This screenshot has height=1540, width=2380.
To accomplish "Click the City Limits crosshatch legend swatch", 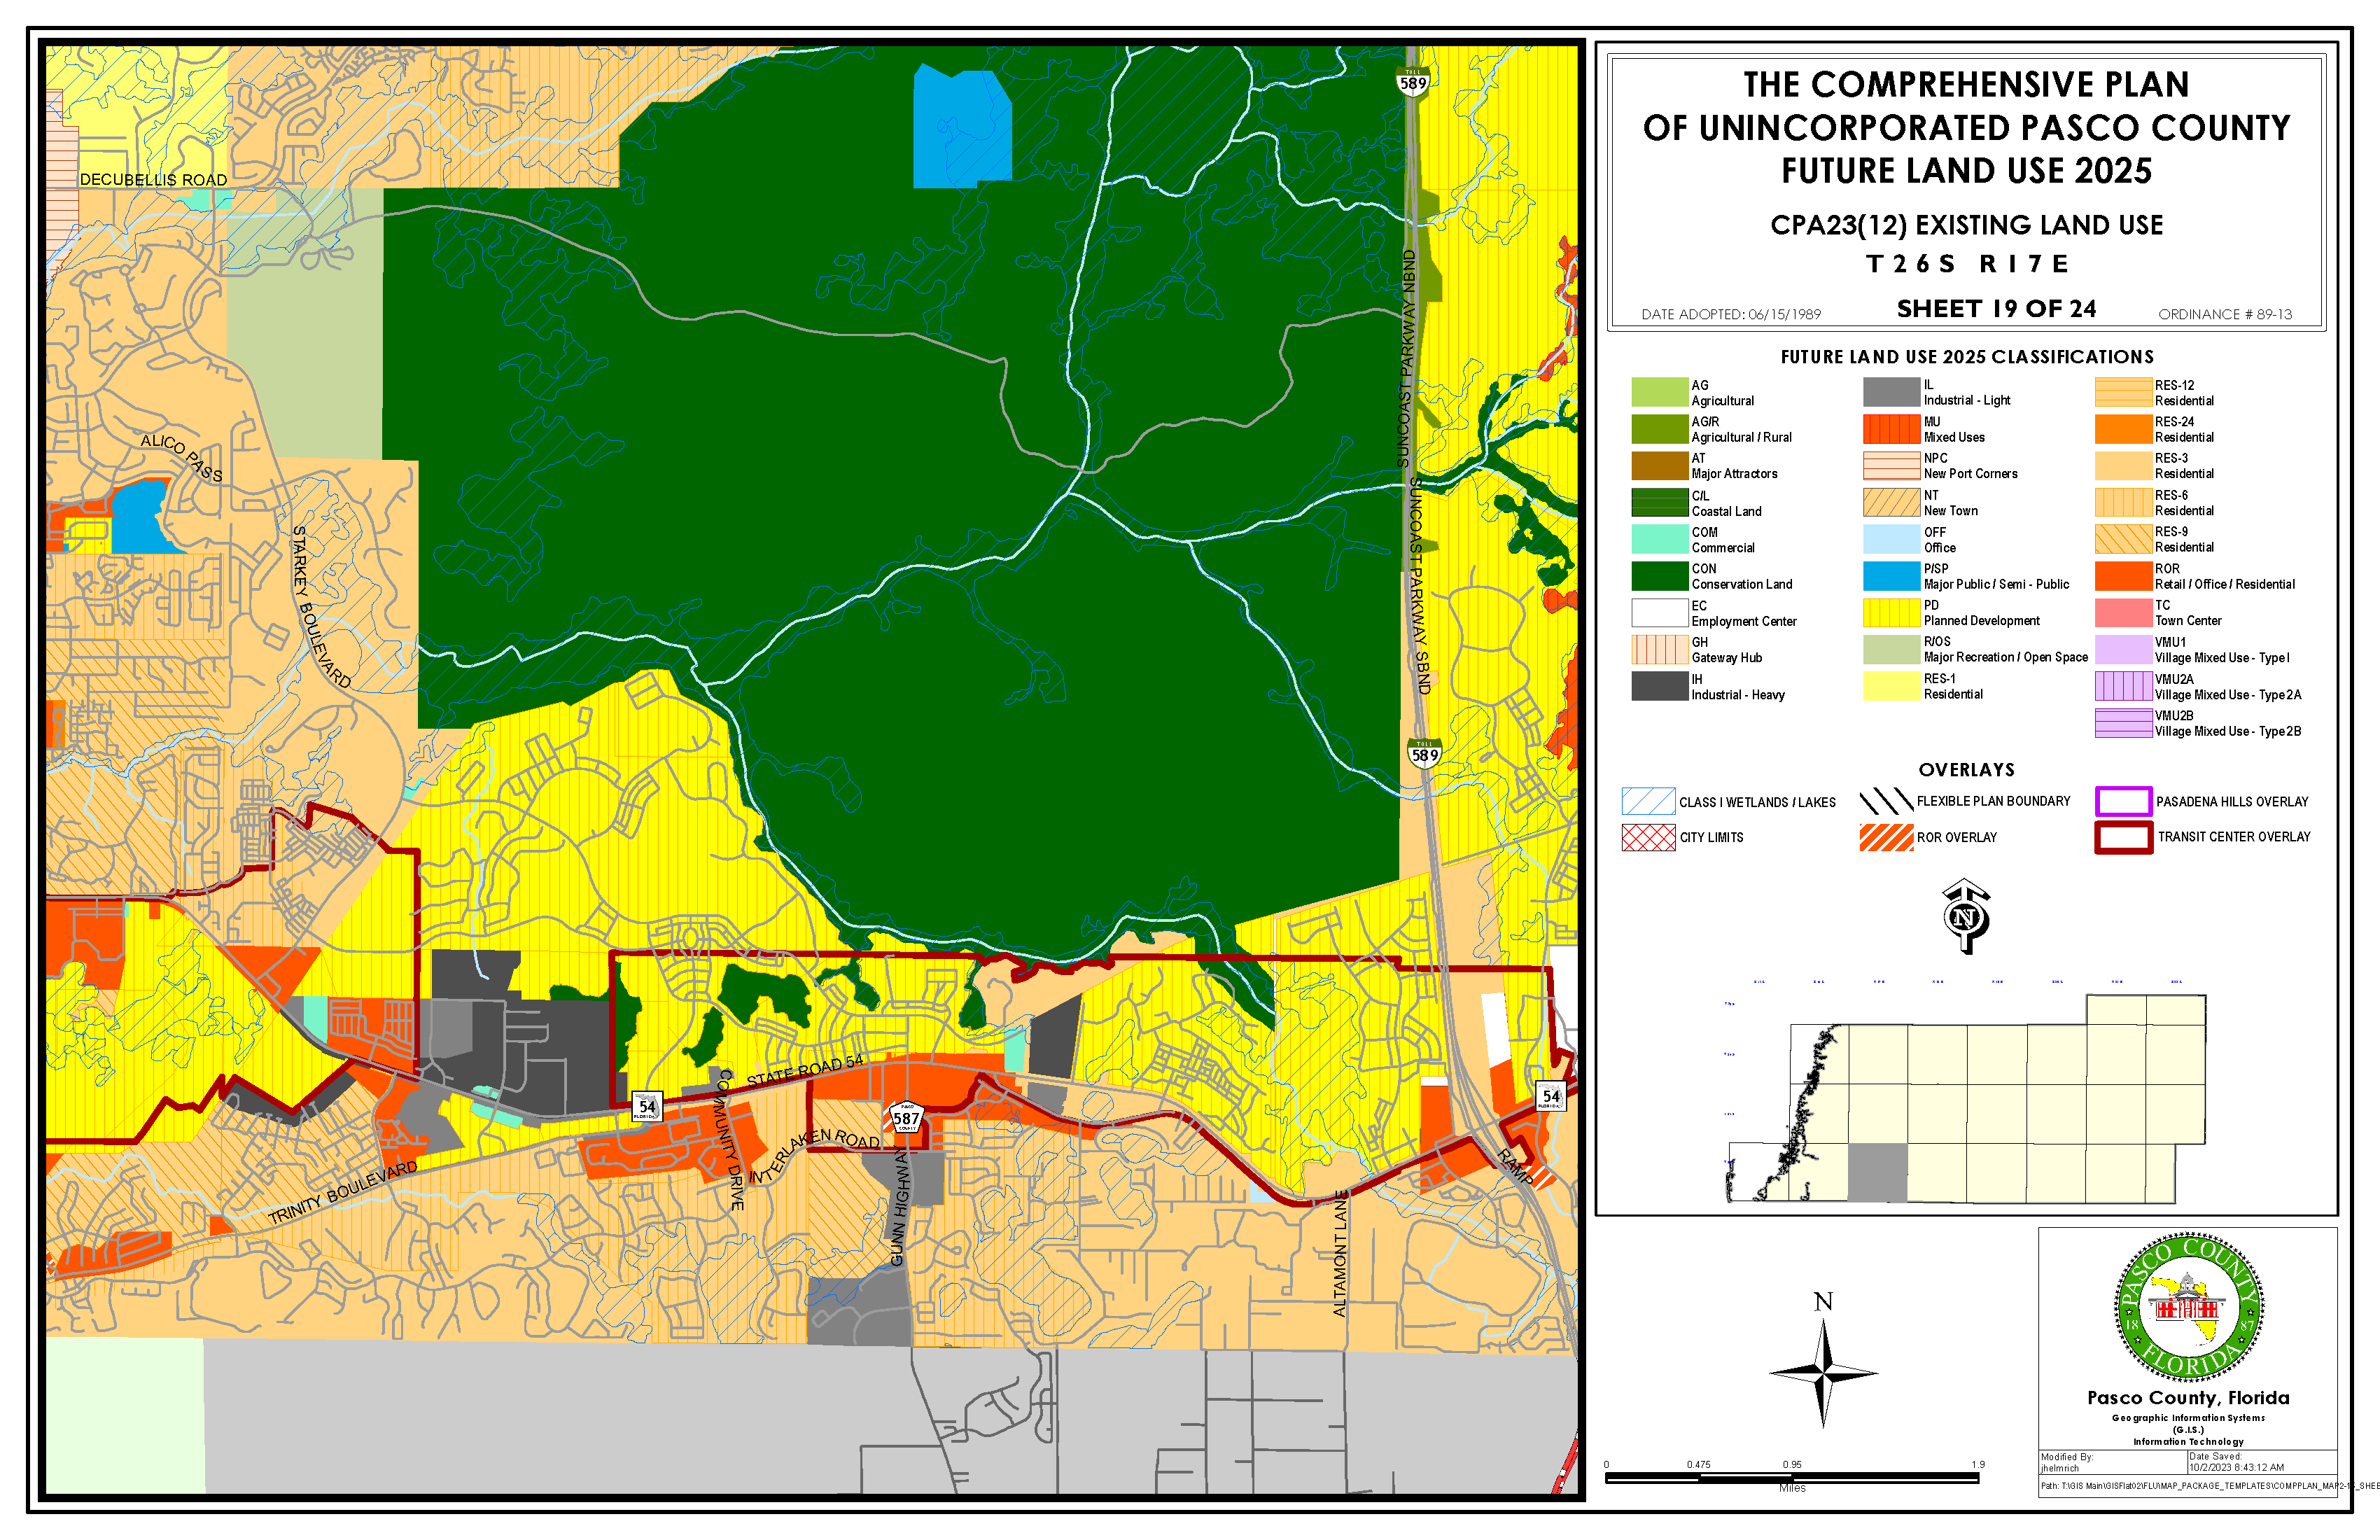I will pos(1648,837).
